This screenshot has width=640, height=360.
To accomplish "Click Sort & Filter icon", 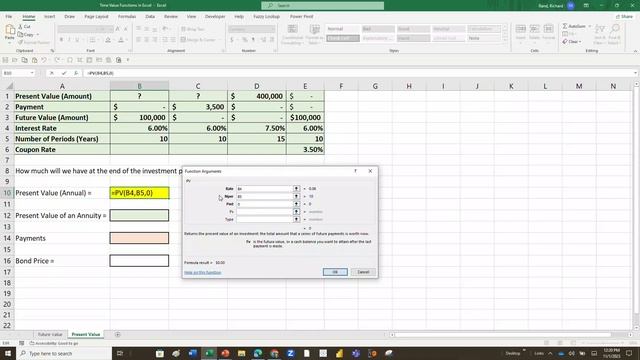I will point(600,29).
